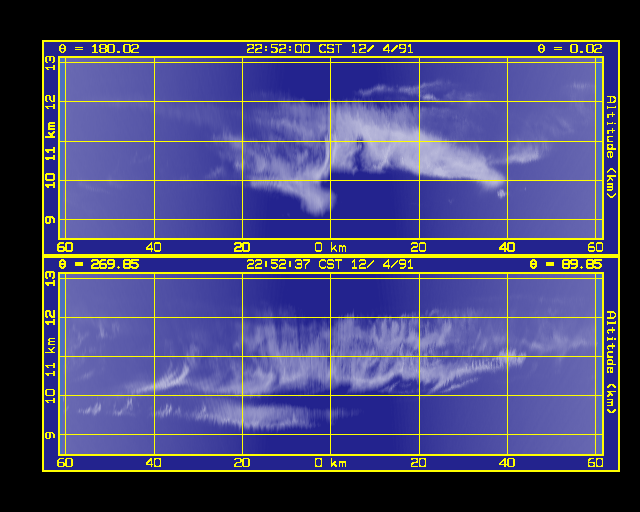Screen dimensions: 640x512
Task: Click the lower panel's 0 km axis label
Action: point(331,463)
